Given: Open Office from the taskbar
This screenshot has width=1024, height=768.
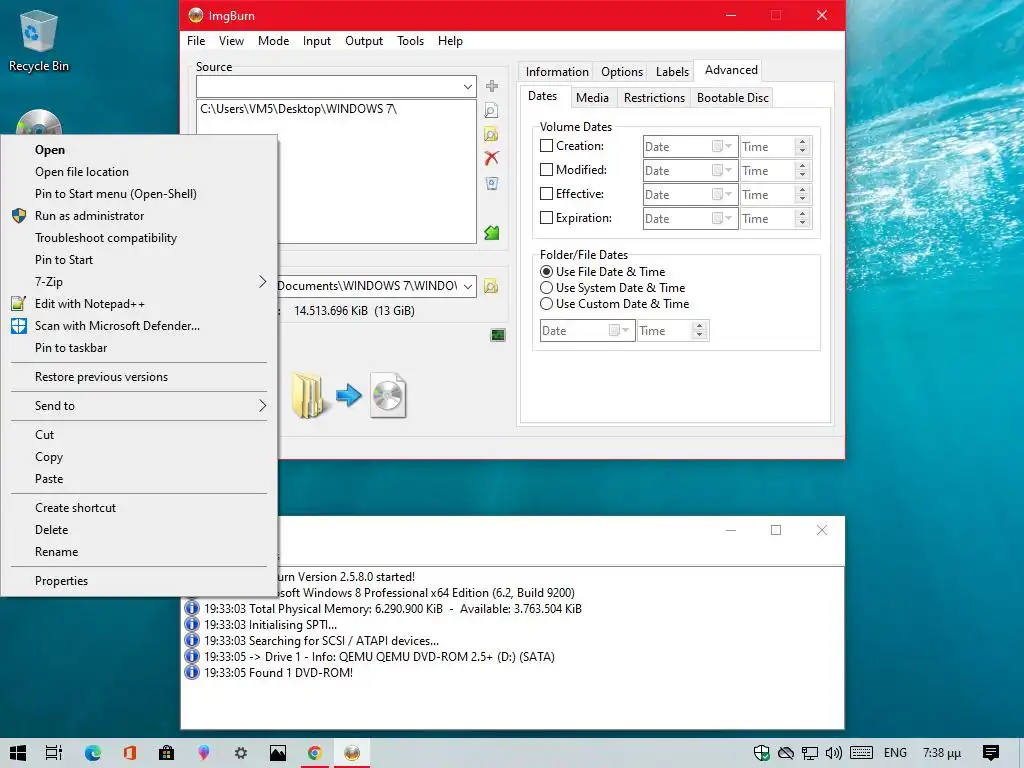Looking at the screenshot, I should point(129,753).
